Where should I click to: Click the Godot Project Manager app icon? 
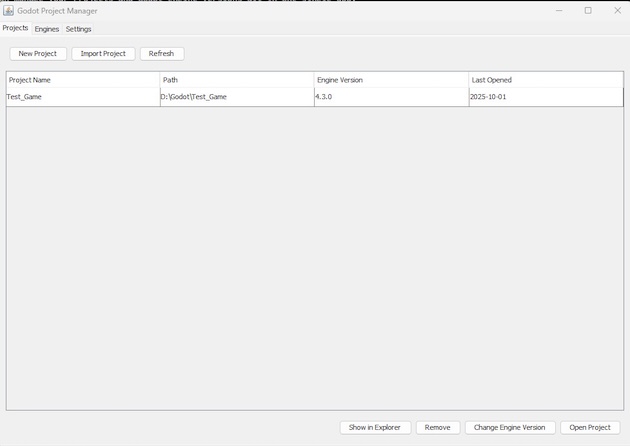point(8,10)
